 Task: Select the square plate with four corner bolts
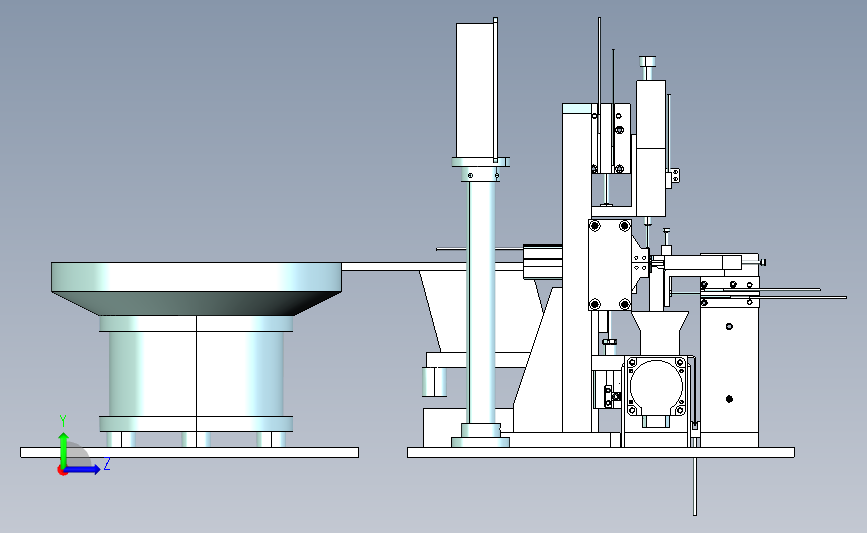coord(610,264)
